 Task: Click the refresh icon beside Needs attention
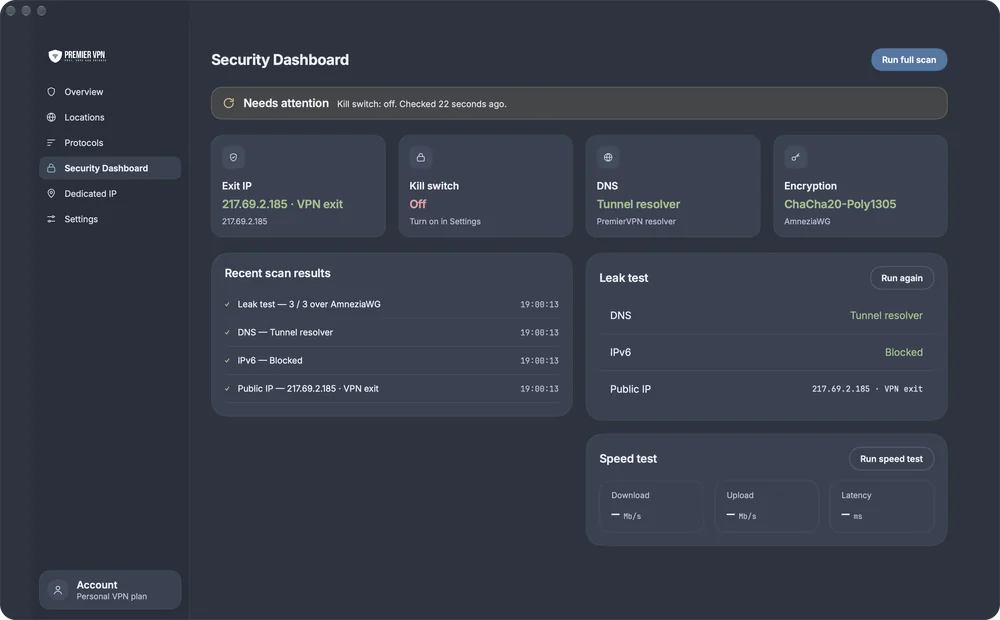coord(228,103)
